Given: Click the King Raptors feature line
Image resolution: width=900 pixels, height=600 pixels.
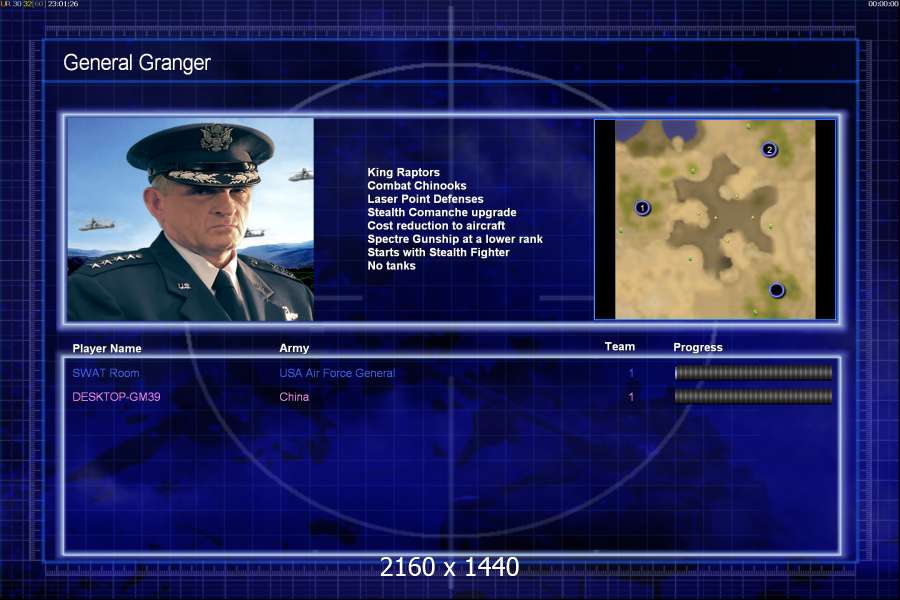Looking at the screenshot, I should 404,172.
